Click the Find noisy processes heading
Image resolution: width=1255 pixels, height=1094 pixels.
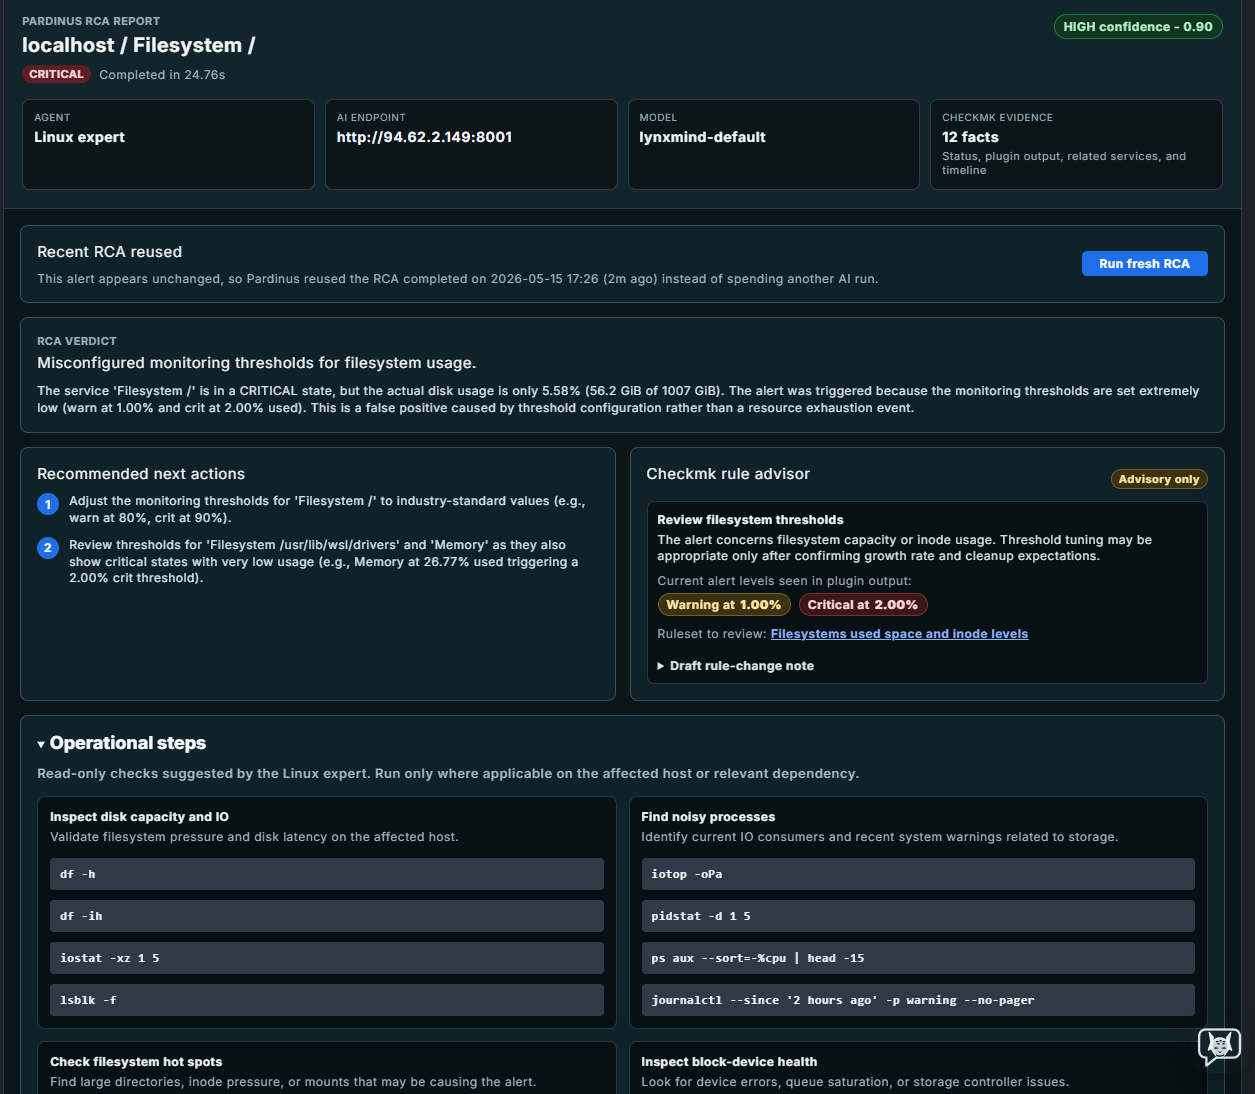click(708, 817)
